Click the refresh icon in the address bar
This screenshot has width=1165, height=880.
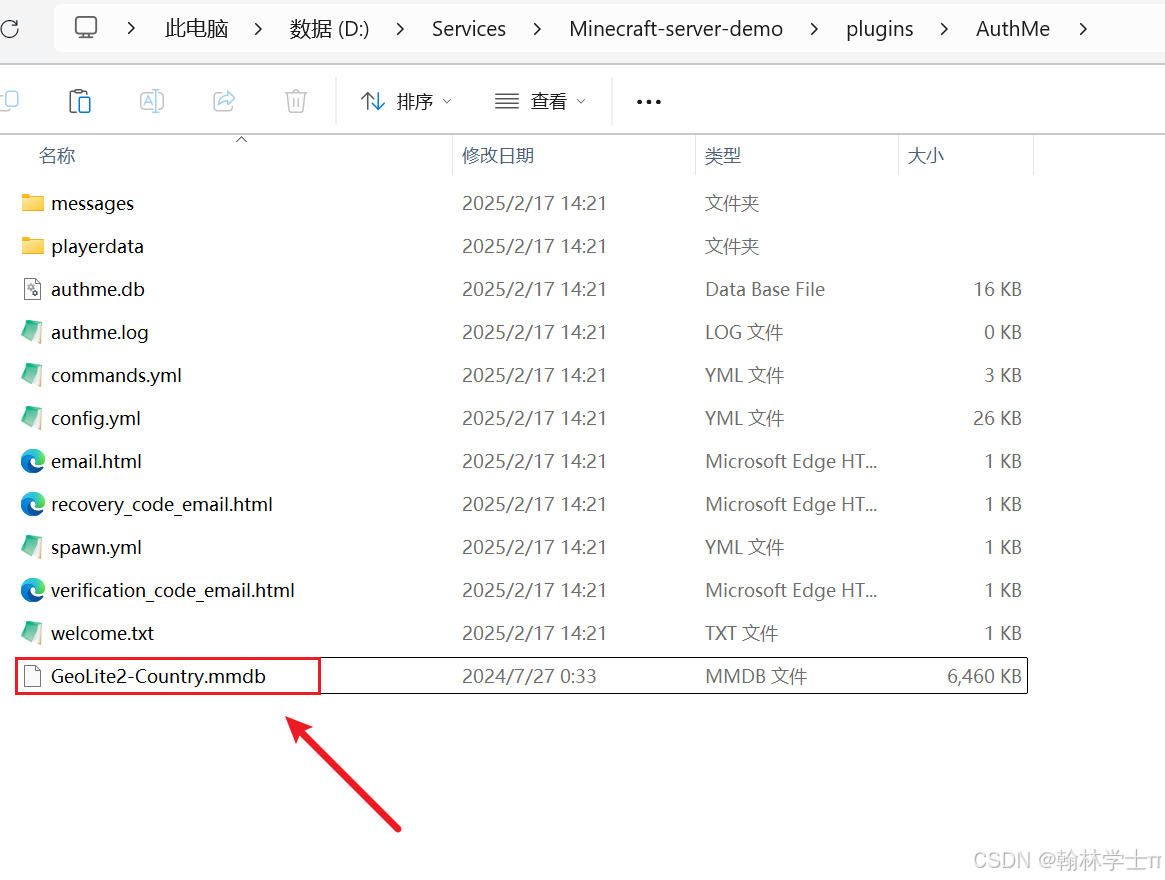pos(9,29)
